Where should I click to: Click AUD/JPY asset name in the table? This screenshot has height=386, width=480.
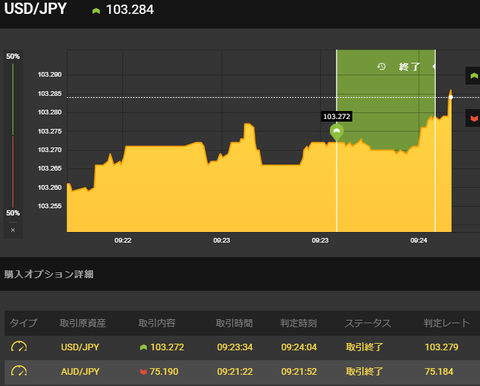80,371
